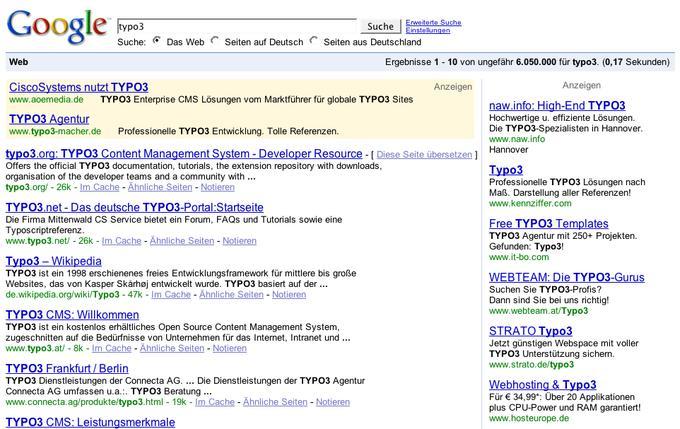Open the TYPO3 CMS: Willkommen result
The width and height of the screenshot is (680, 429).
(72, 315)
